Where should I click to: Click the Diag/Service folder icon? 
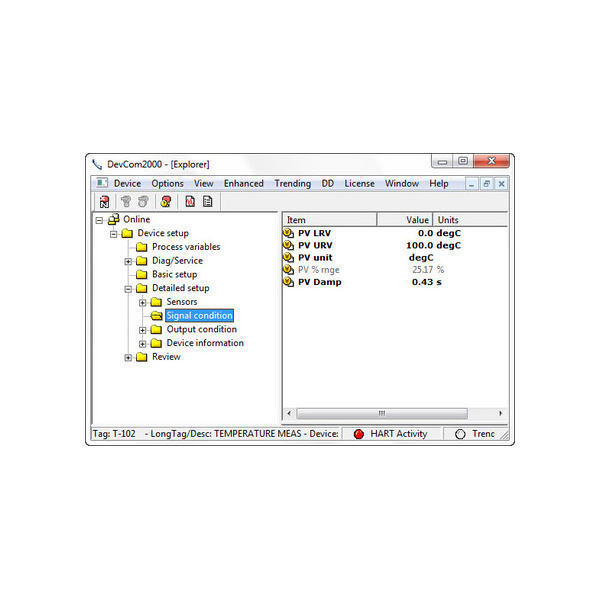pos(142,261)
